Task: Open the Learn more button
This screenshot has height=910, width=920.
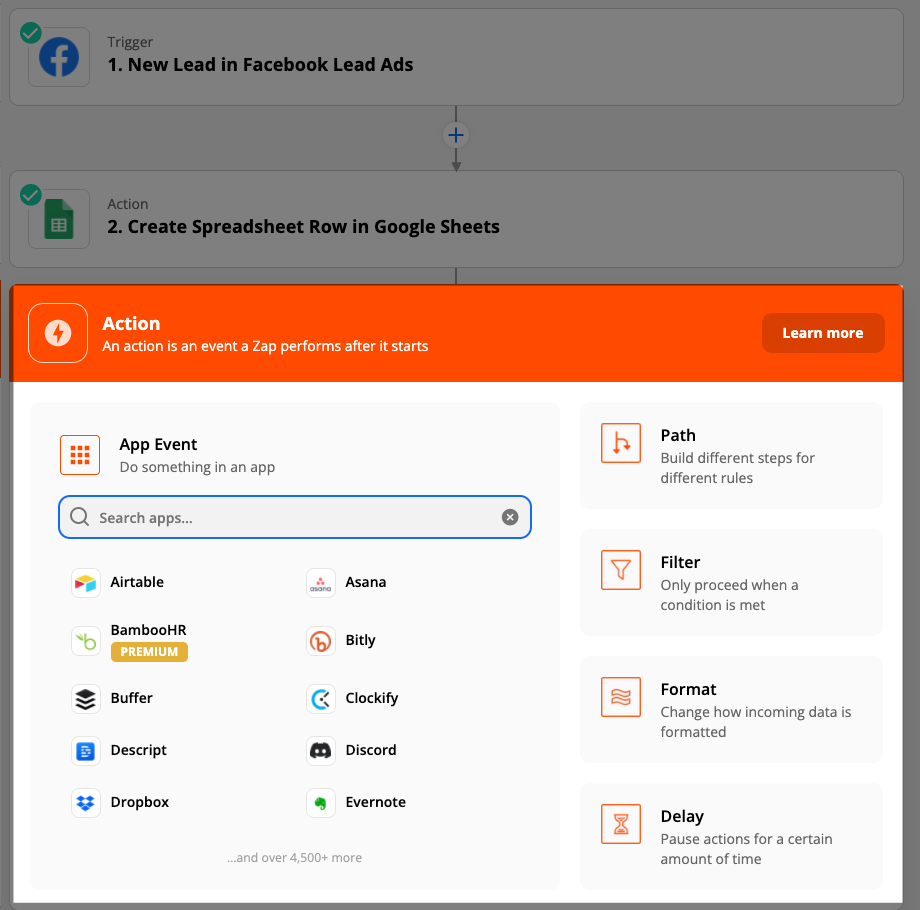Action: [x=823, y=333]
